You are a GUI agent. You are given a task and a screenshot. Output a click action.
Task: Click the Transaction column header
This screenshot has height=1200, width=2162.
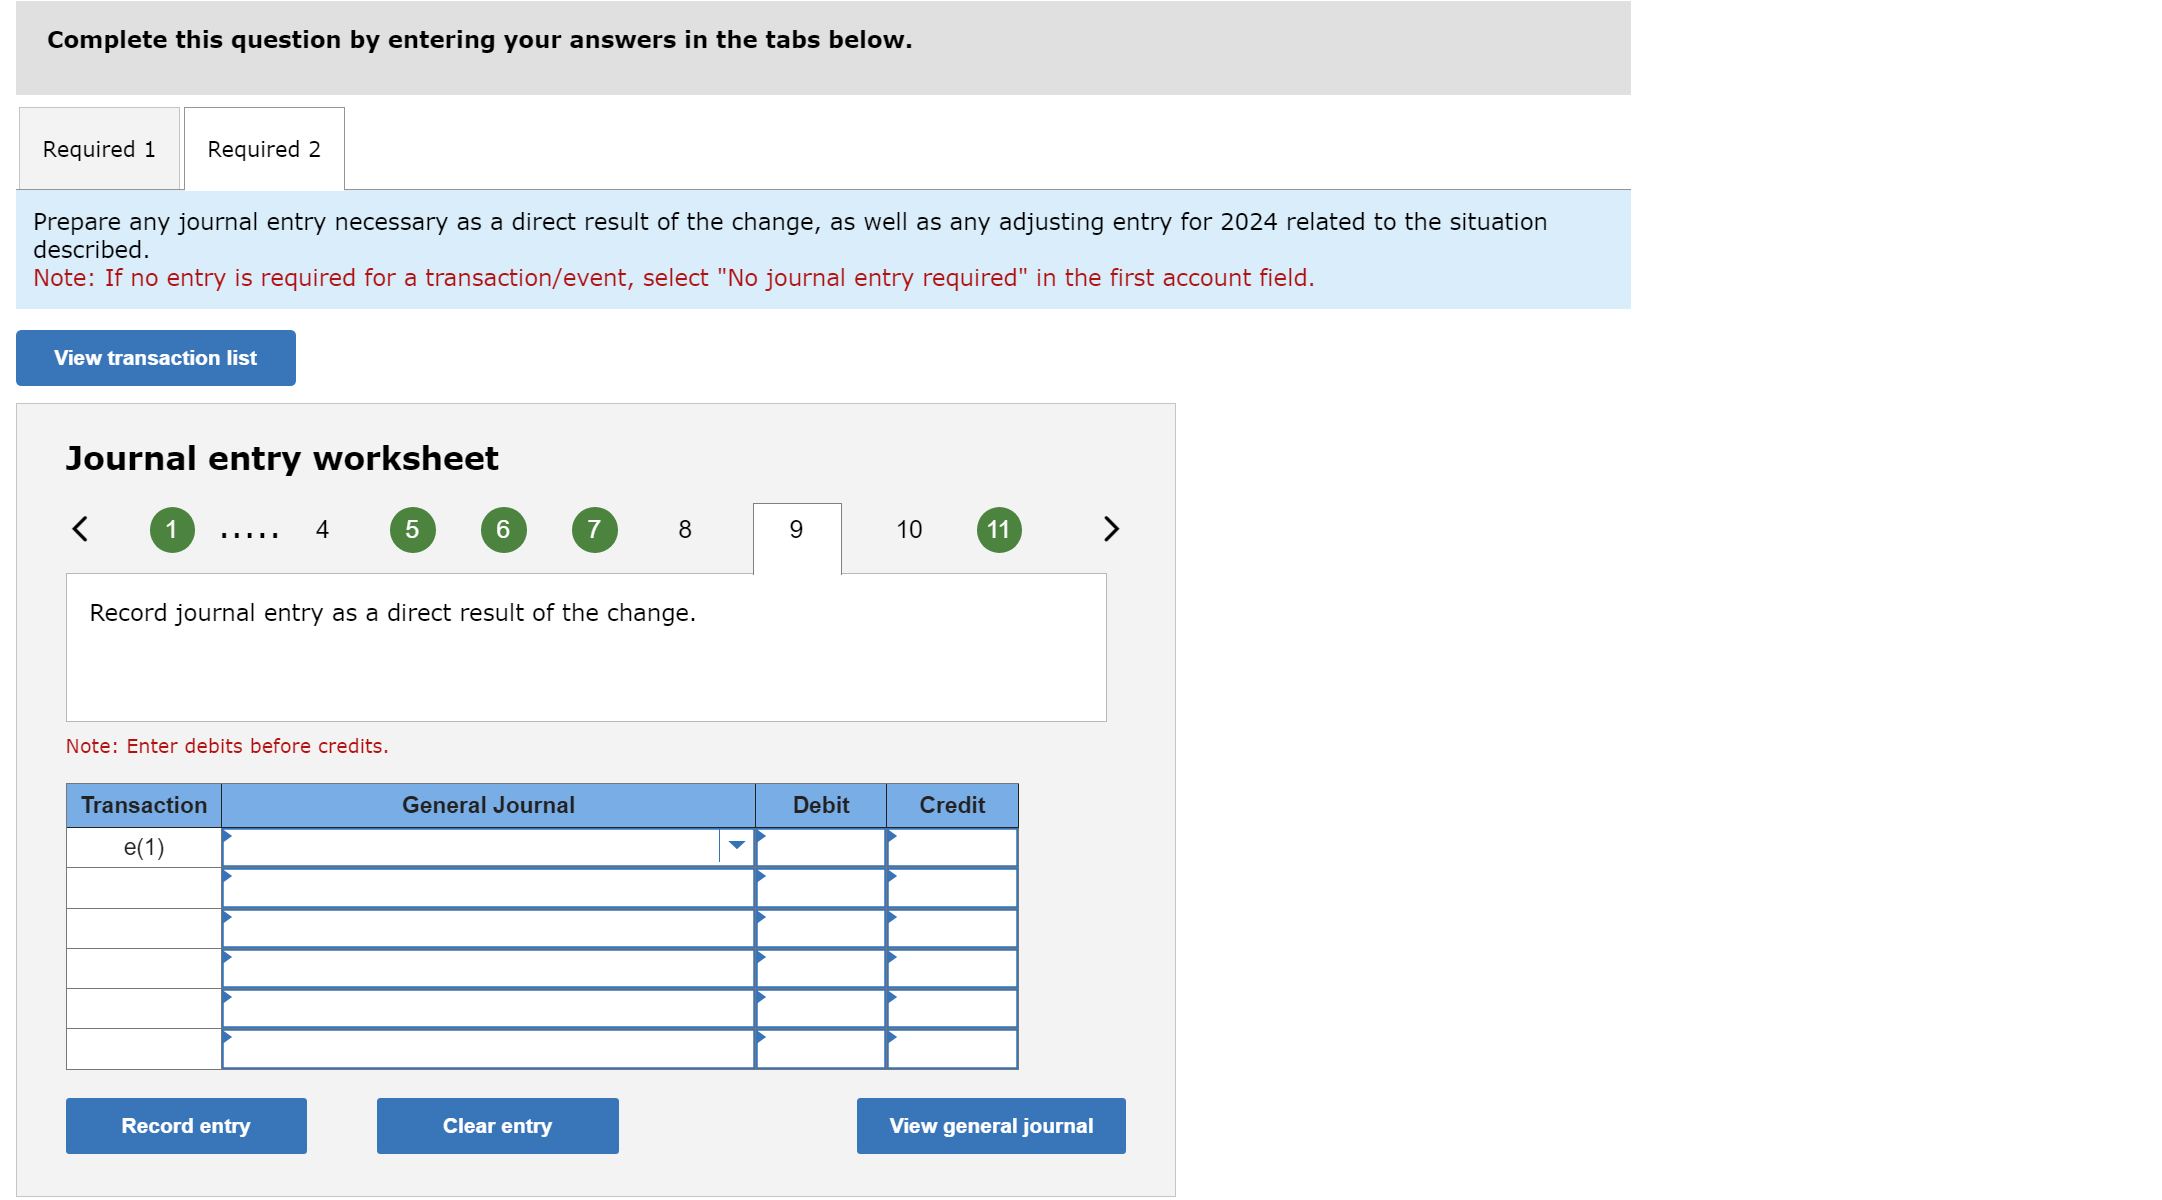click(144, 805)
